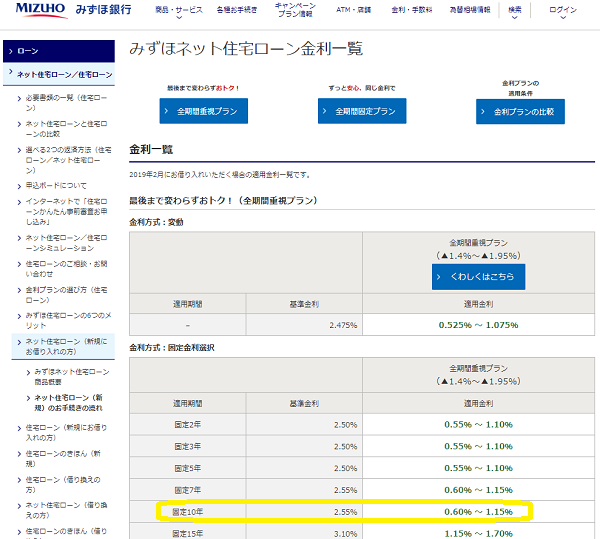
Task: Click the 金利方式：変動 label
Action: [x=156, y=222]
